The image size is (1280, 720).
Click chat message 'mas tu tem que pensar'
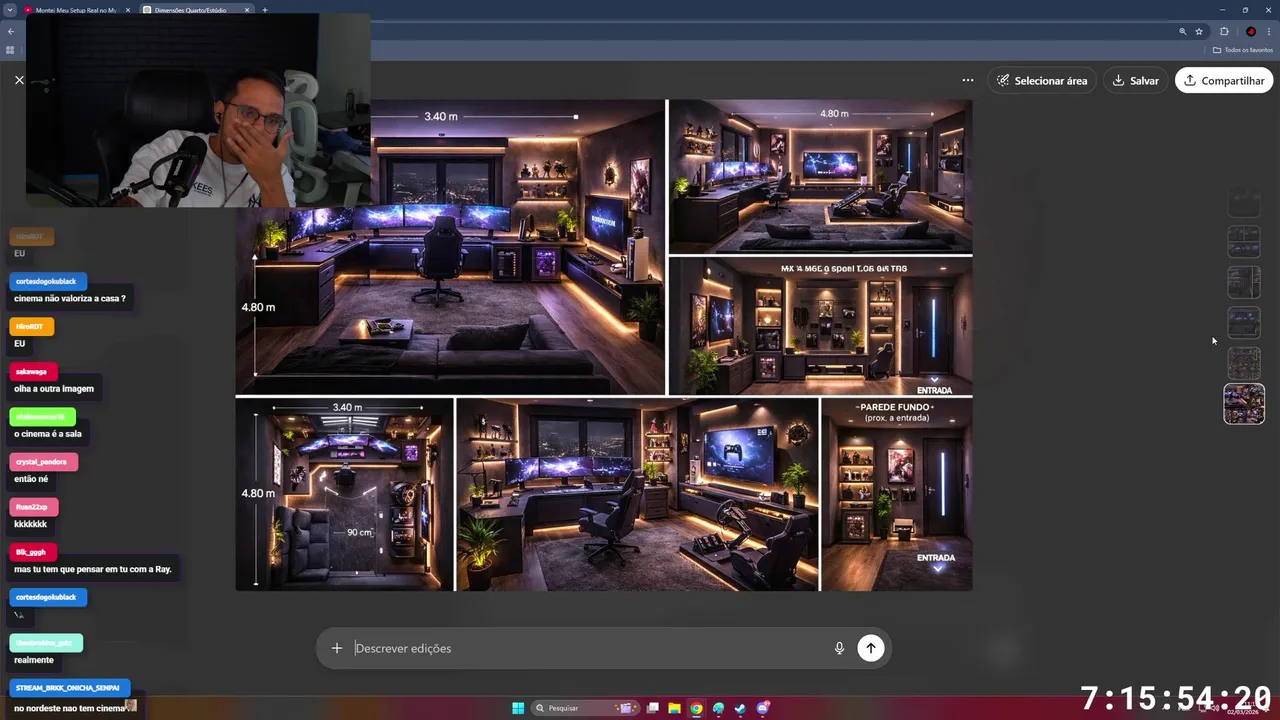(x=93, y=569)
